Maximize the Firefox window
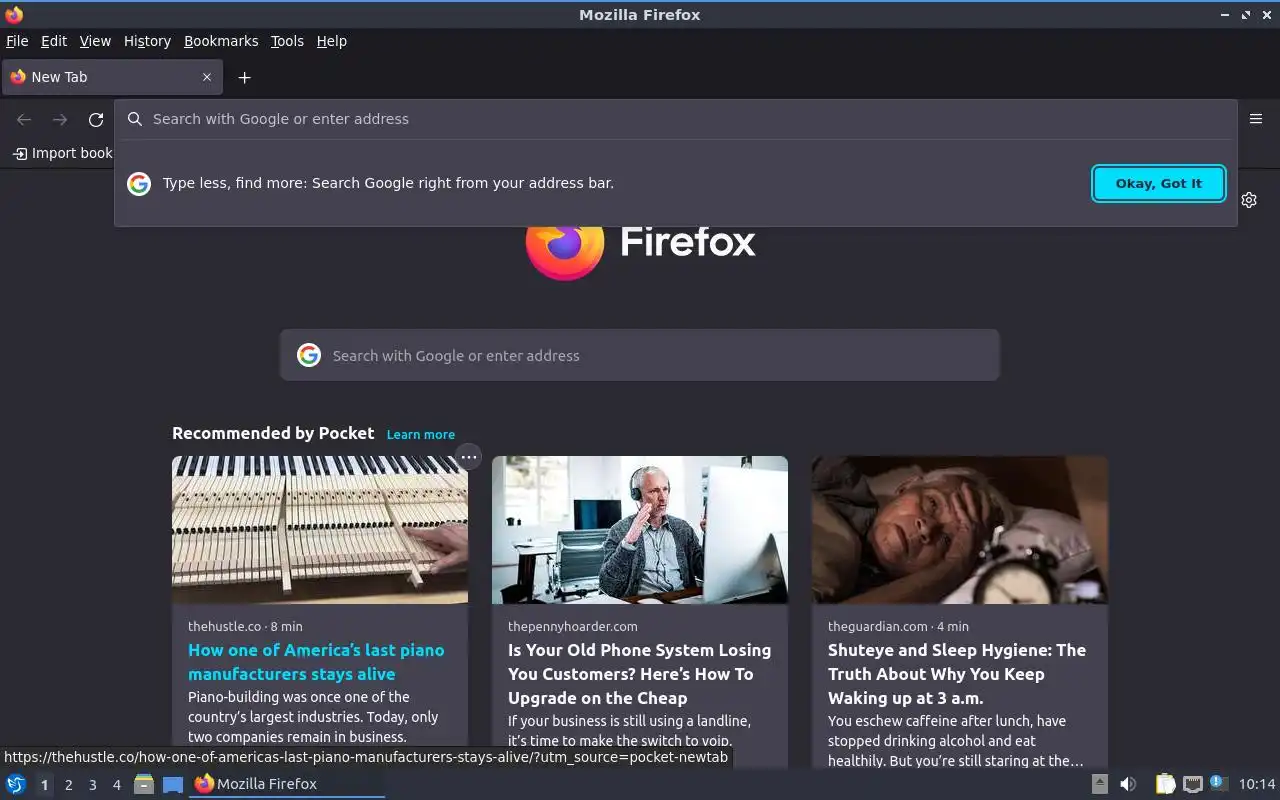 (x=1246, y=15)
